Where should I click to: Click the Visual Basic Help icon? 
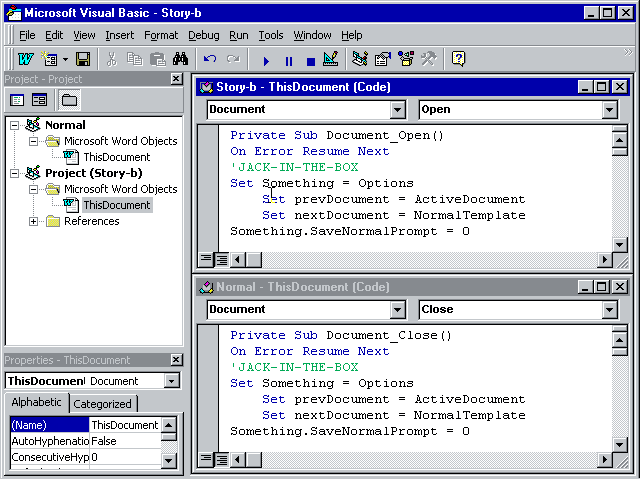[458, 60]
